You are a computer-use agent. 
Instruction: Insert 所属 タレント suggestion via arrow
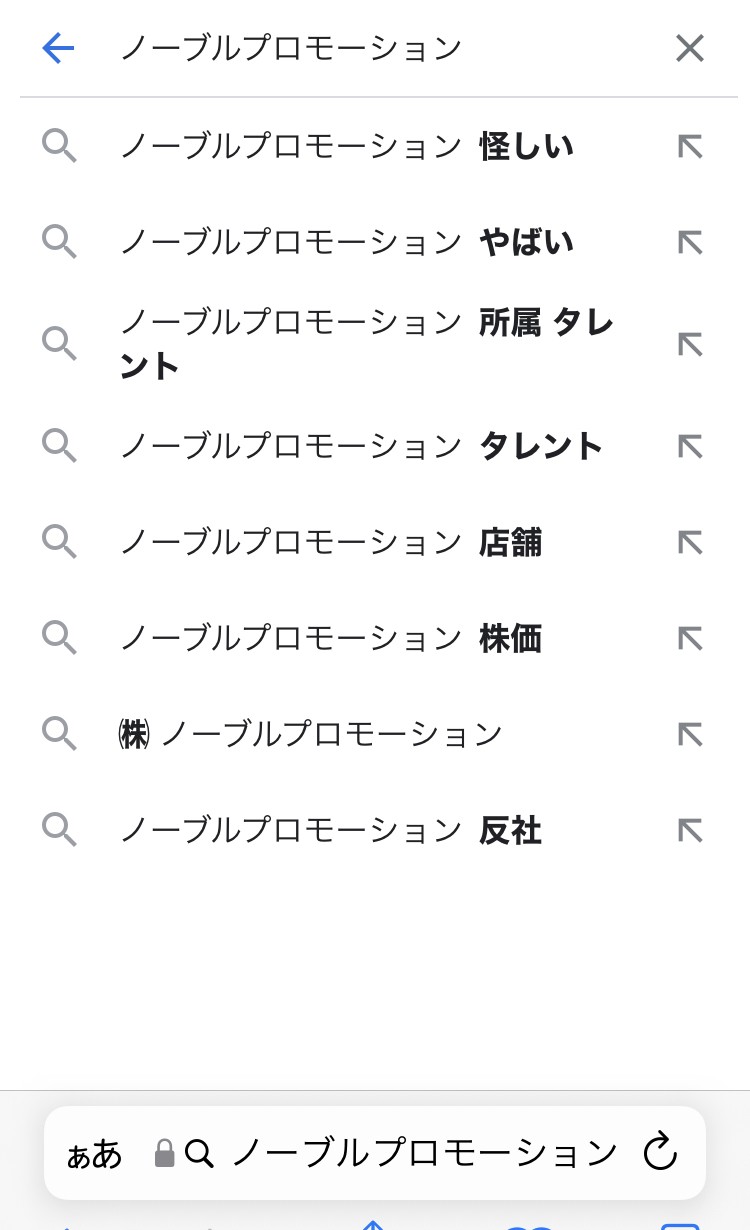point(690,344)
